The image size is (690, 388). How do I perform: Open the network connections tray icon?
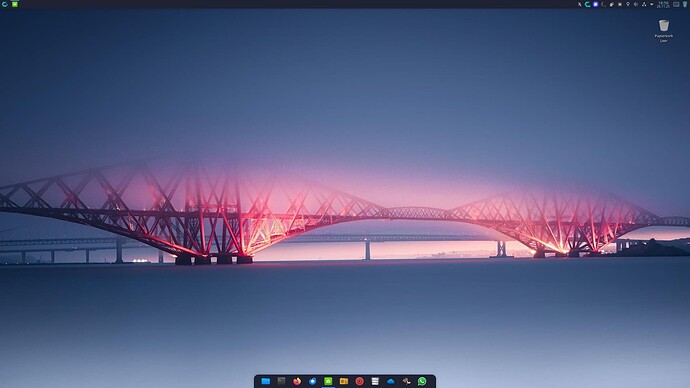click(x=644, y=4)
